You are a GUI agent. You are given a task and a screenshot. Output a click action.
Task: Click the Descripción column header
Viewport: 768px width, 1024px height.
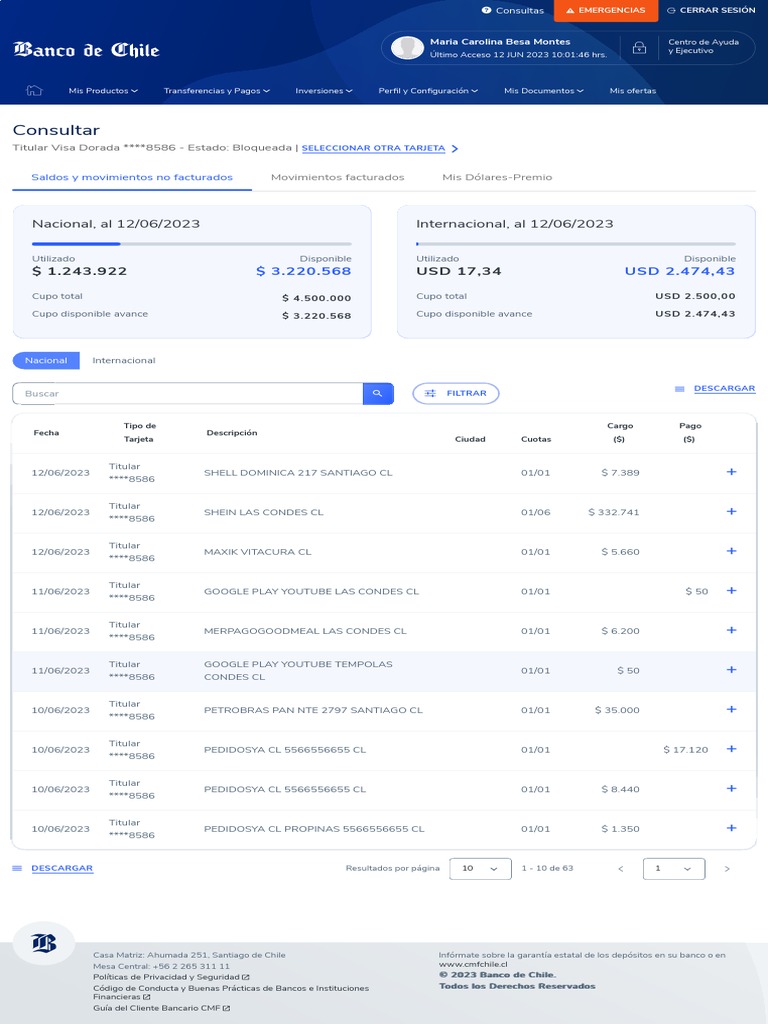[x=232, y=432]
